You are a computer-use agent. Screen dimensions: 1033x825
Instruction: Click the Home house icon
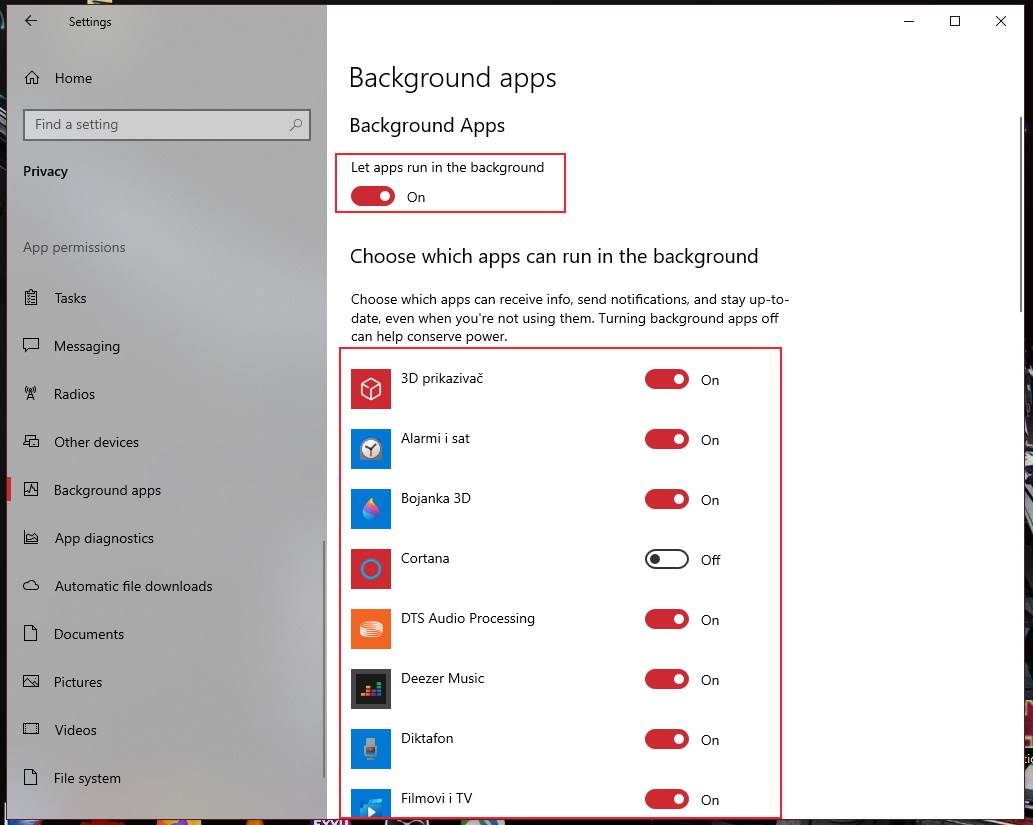31,78
